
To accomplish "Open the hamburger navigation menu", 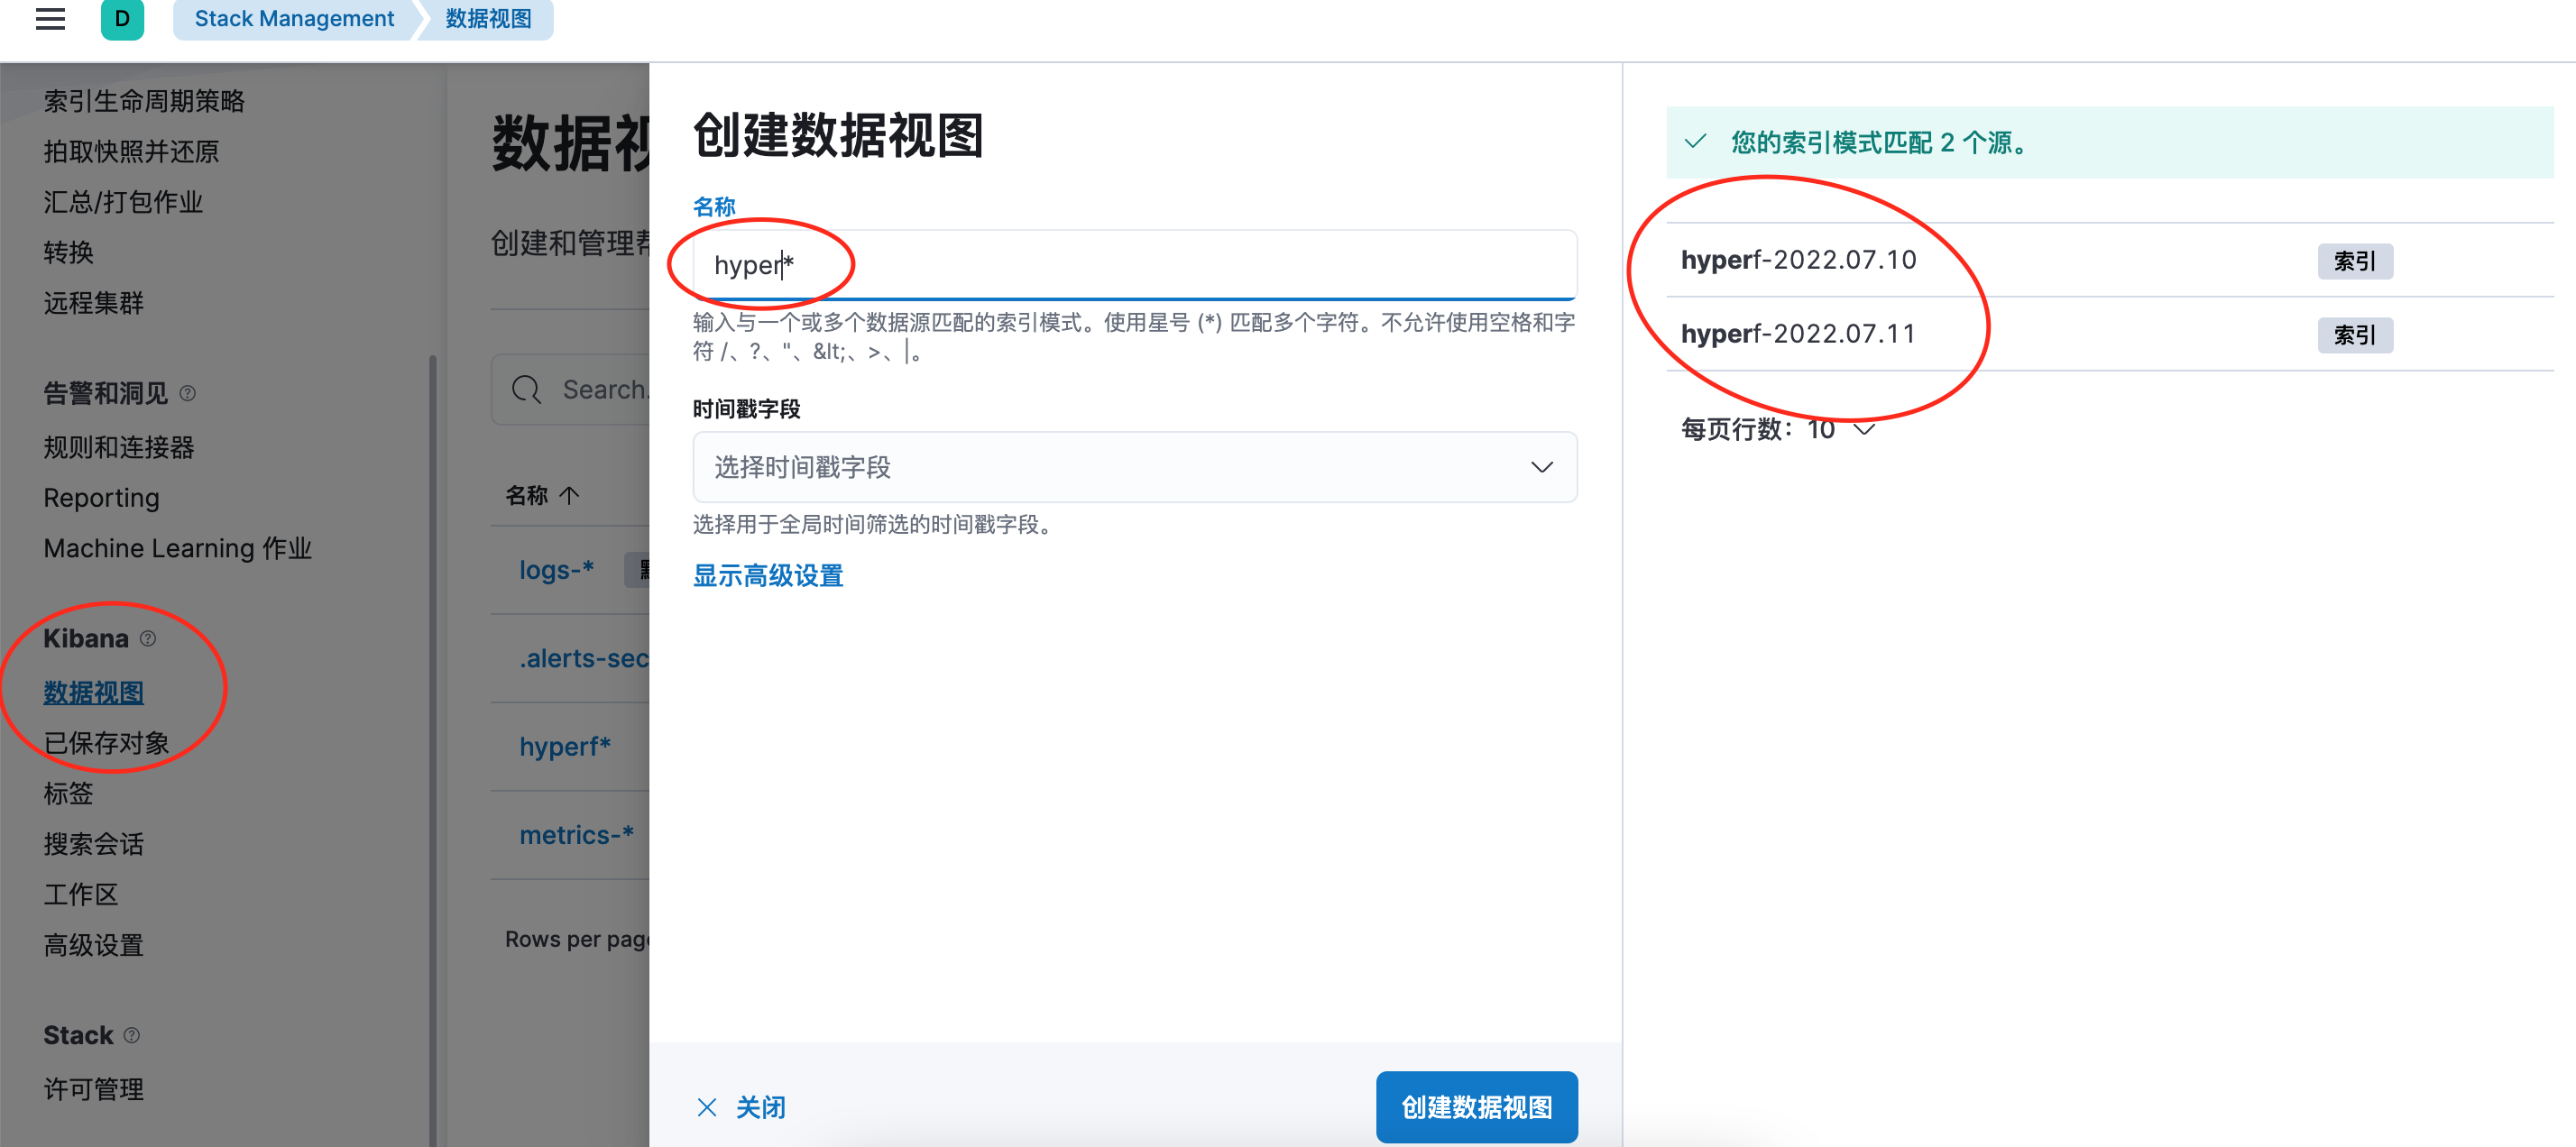I will coord(49,19).
